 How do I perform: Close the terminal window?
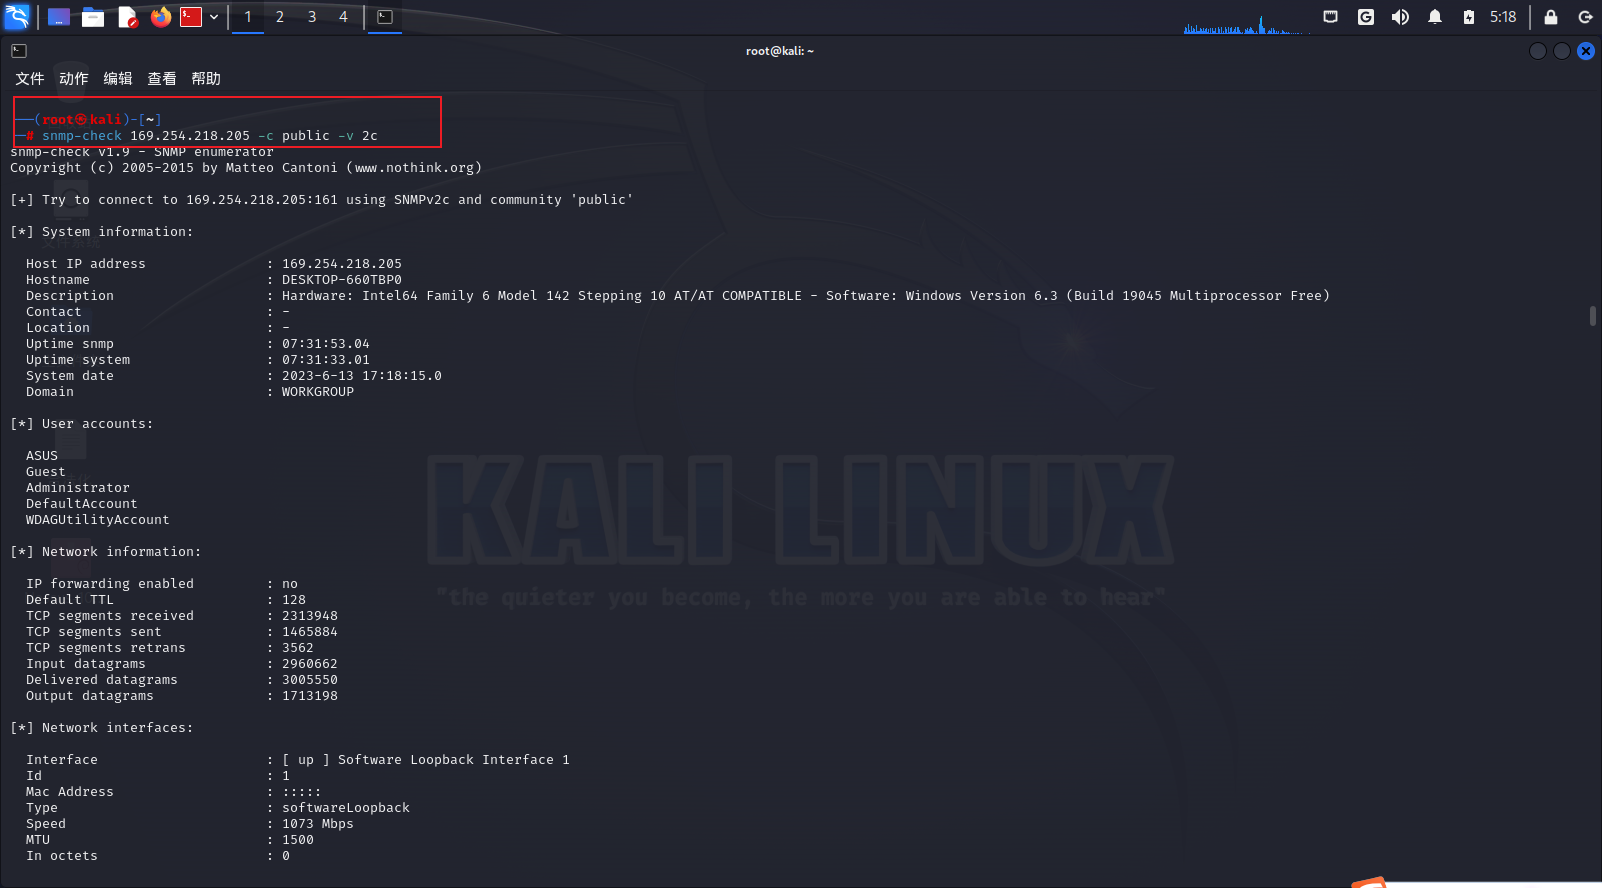(x=1586, y=51)
